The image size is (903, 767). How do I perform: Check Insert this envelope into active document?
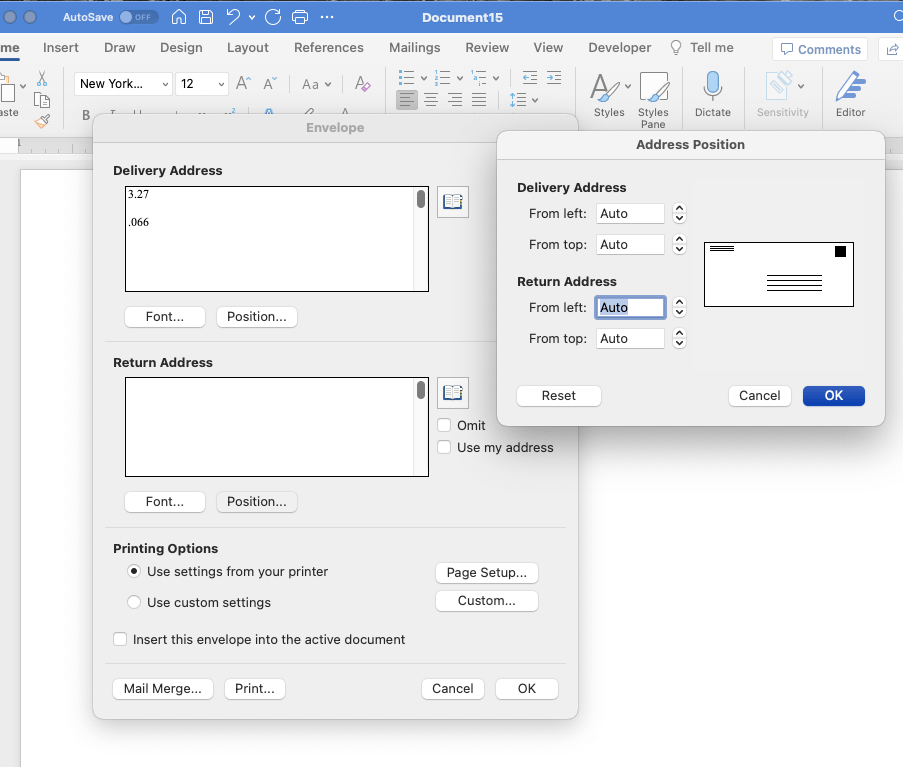point(120,639)
